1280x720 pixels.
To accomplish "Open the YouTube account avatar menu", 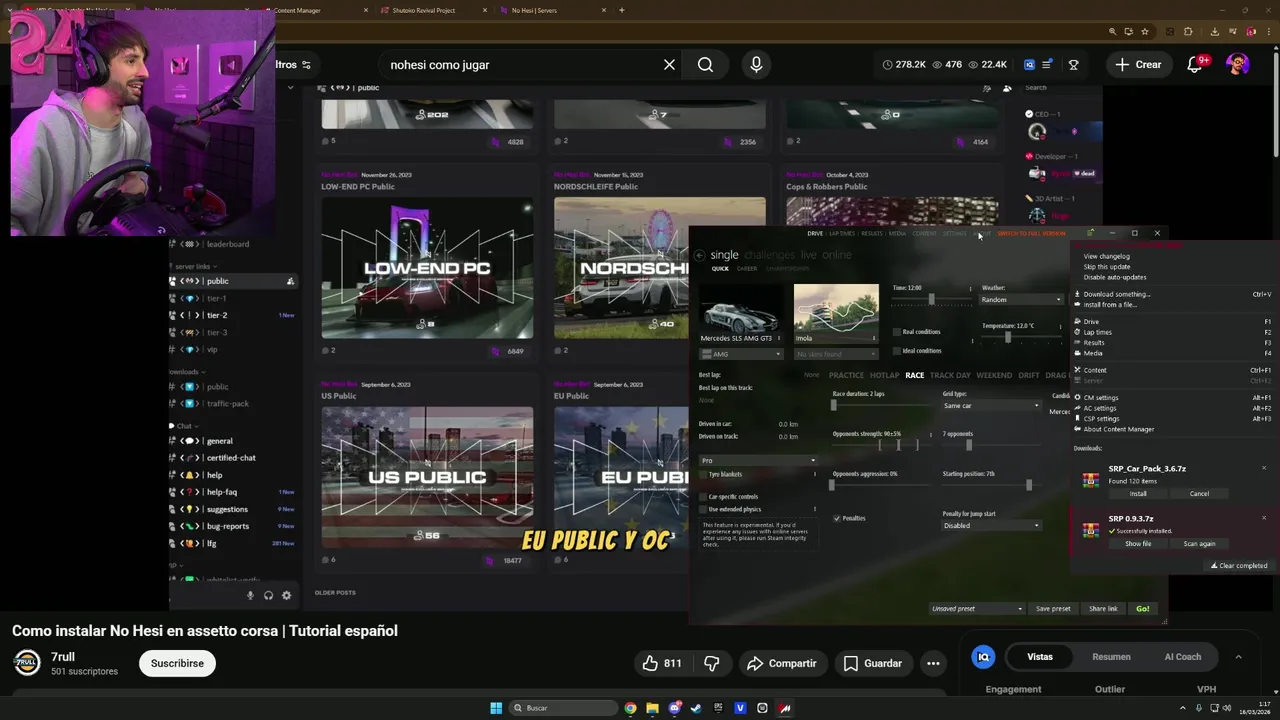I will 1237,65.
